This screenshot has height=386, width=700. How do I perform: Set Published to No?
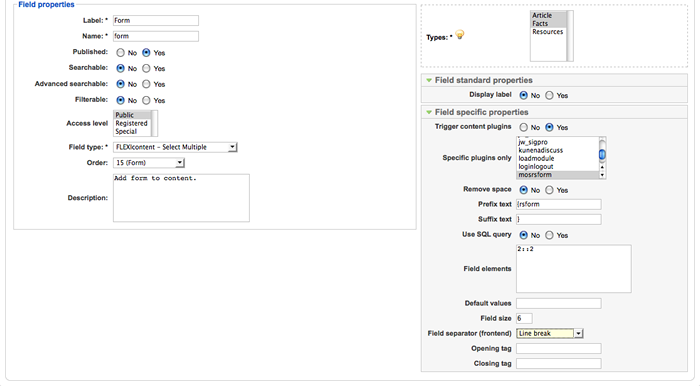pyautogui.click(x=121, y=53)
